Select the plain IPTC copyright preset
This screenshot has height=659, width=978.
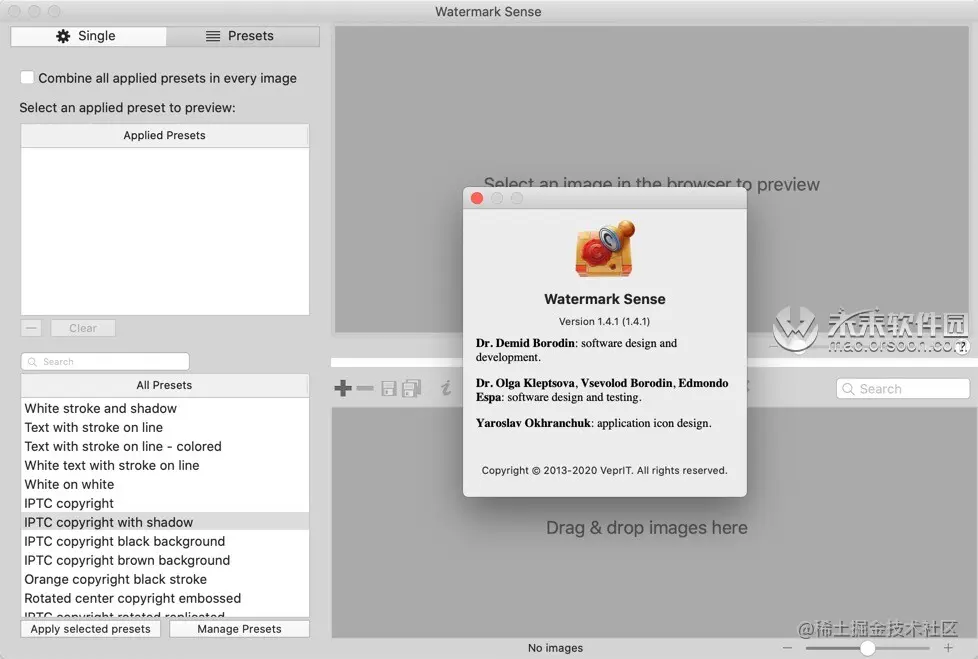pyautogui.click(x=165, y=503)
